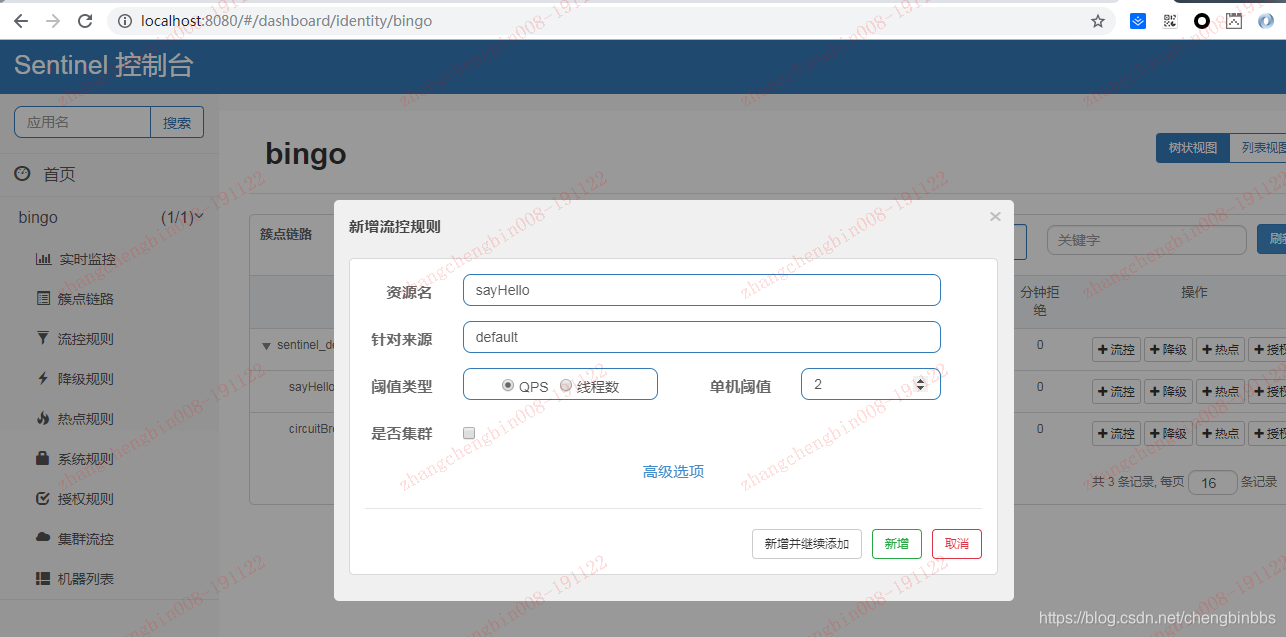Click the 针对来源 input field
Image resolution: width=1286 pixels, height=637 pixels.
click(702, 337)
